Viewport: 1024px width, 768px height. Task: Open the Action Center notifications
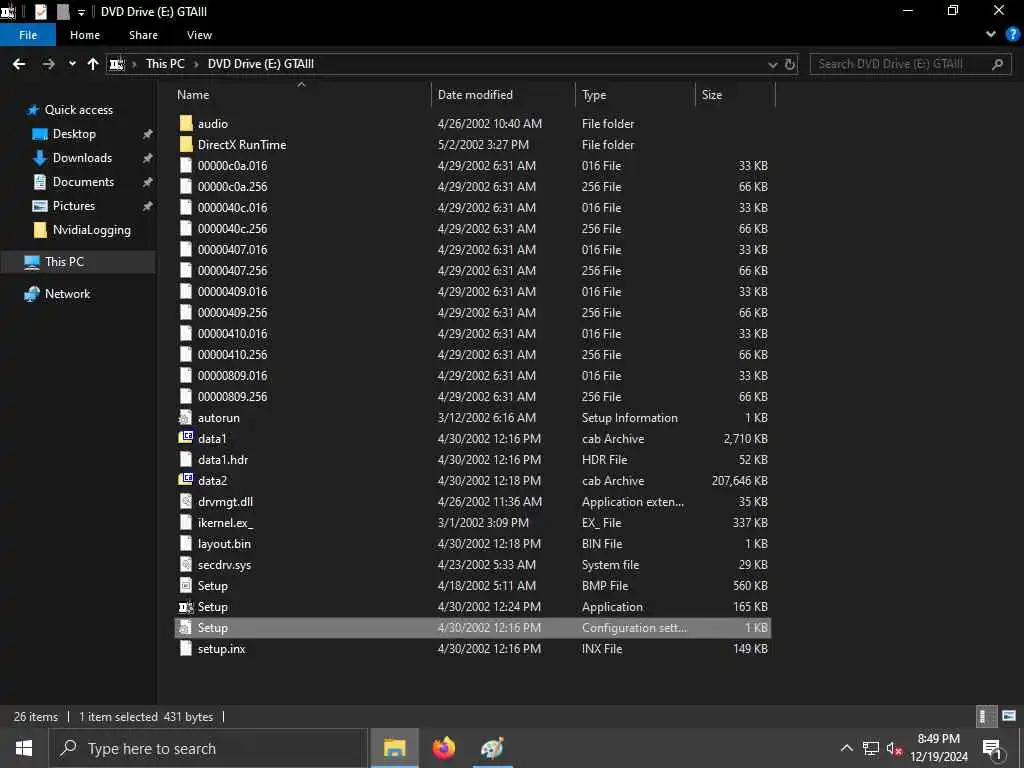(993, 748)
